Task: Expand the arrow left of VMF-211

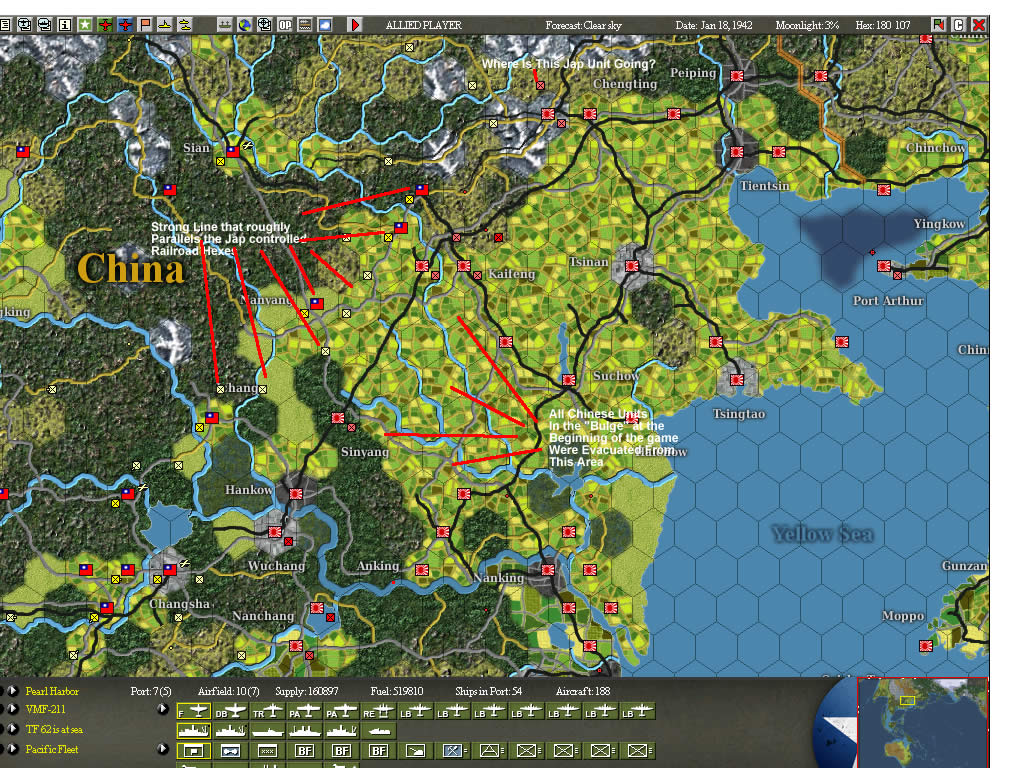Action: click(12, 709)
